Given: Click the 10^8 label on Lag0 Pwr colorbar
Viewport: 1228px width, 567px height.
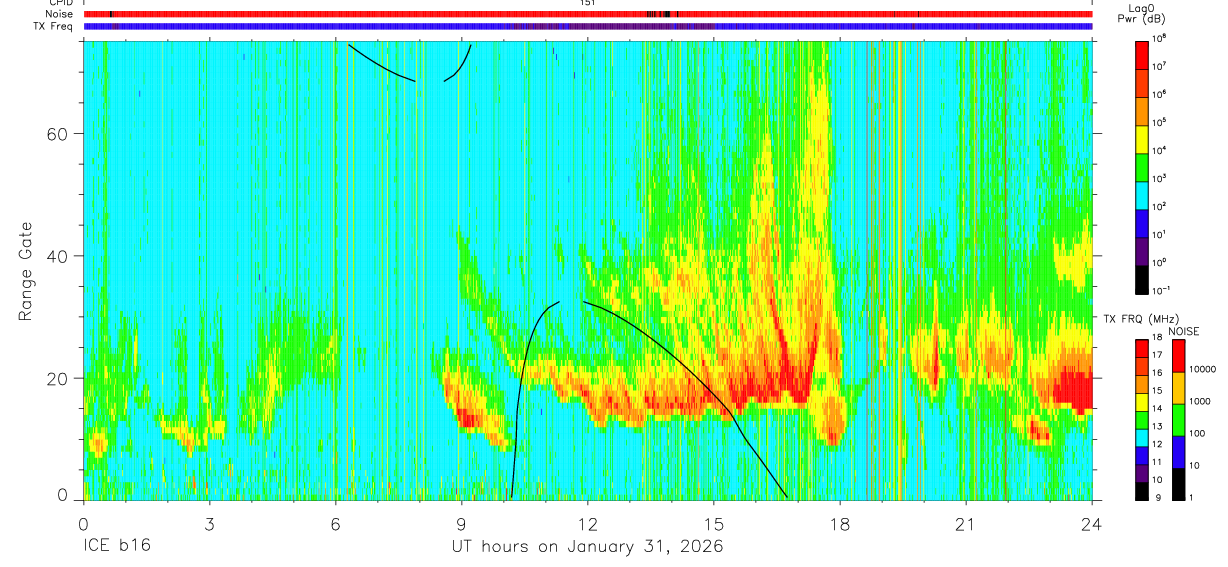Looking at the screenshot, I should point(1160,38).
